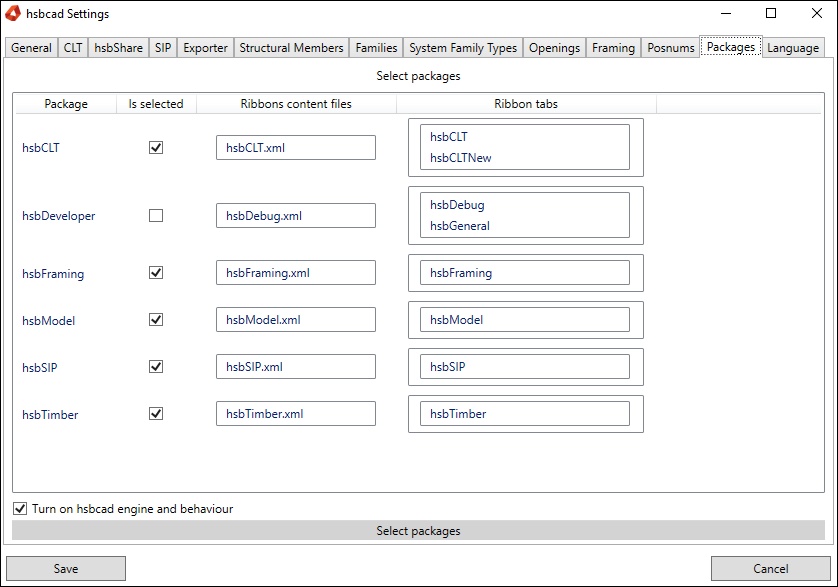Viewport: 838px width, 587px height.
Task: Open the hsbShare tab
Action: click(118, 48)
